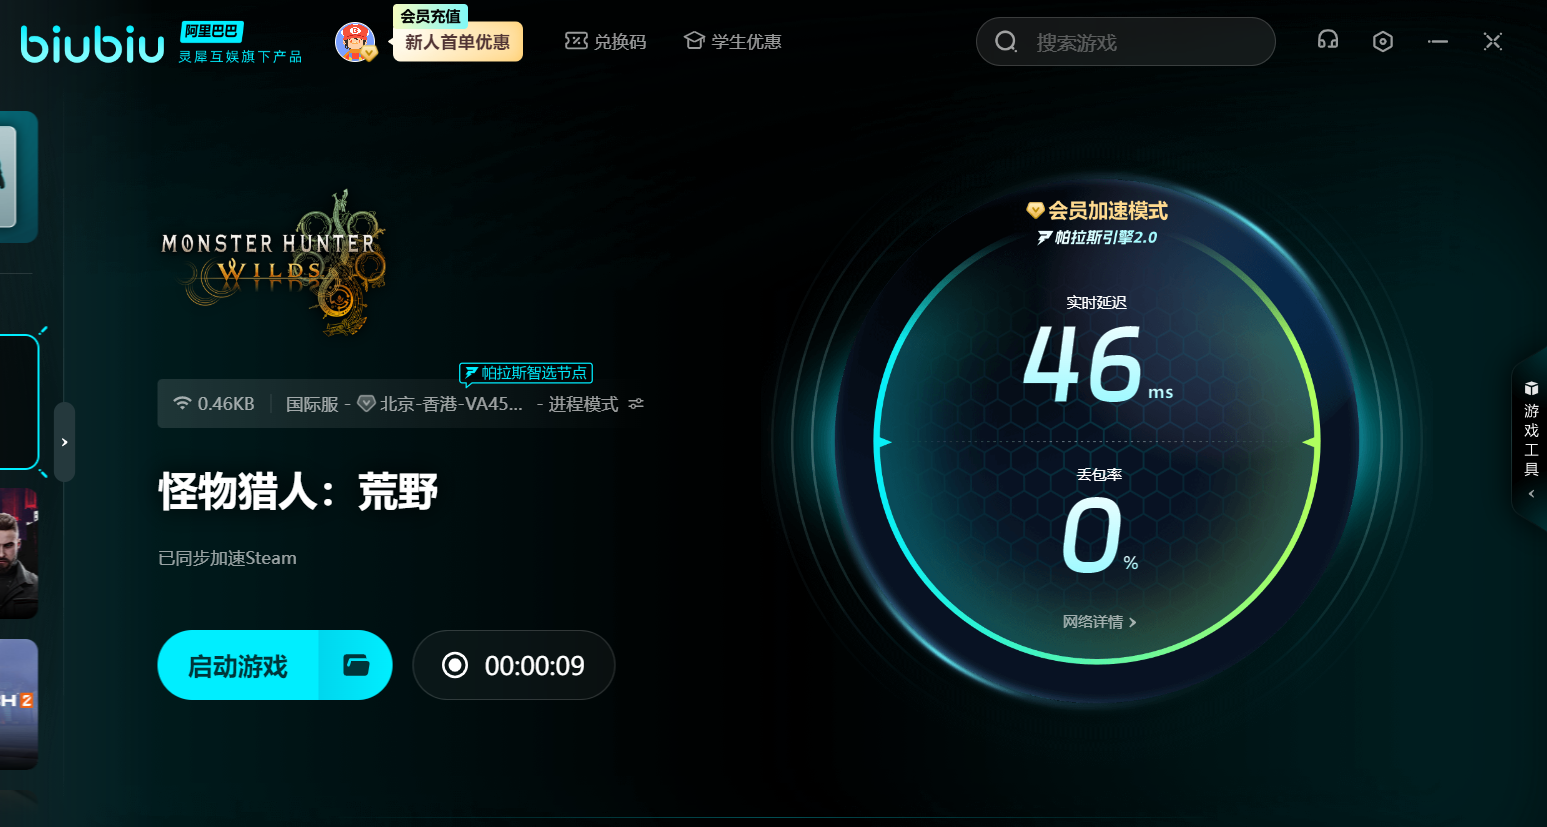The image size is (1547, 827).
Task: Click the 进程模式 mode label
Action: coord(583,404)
